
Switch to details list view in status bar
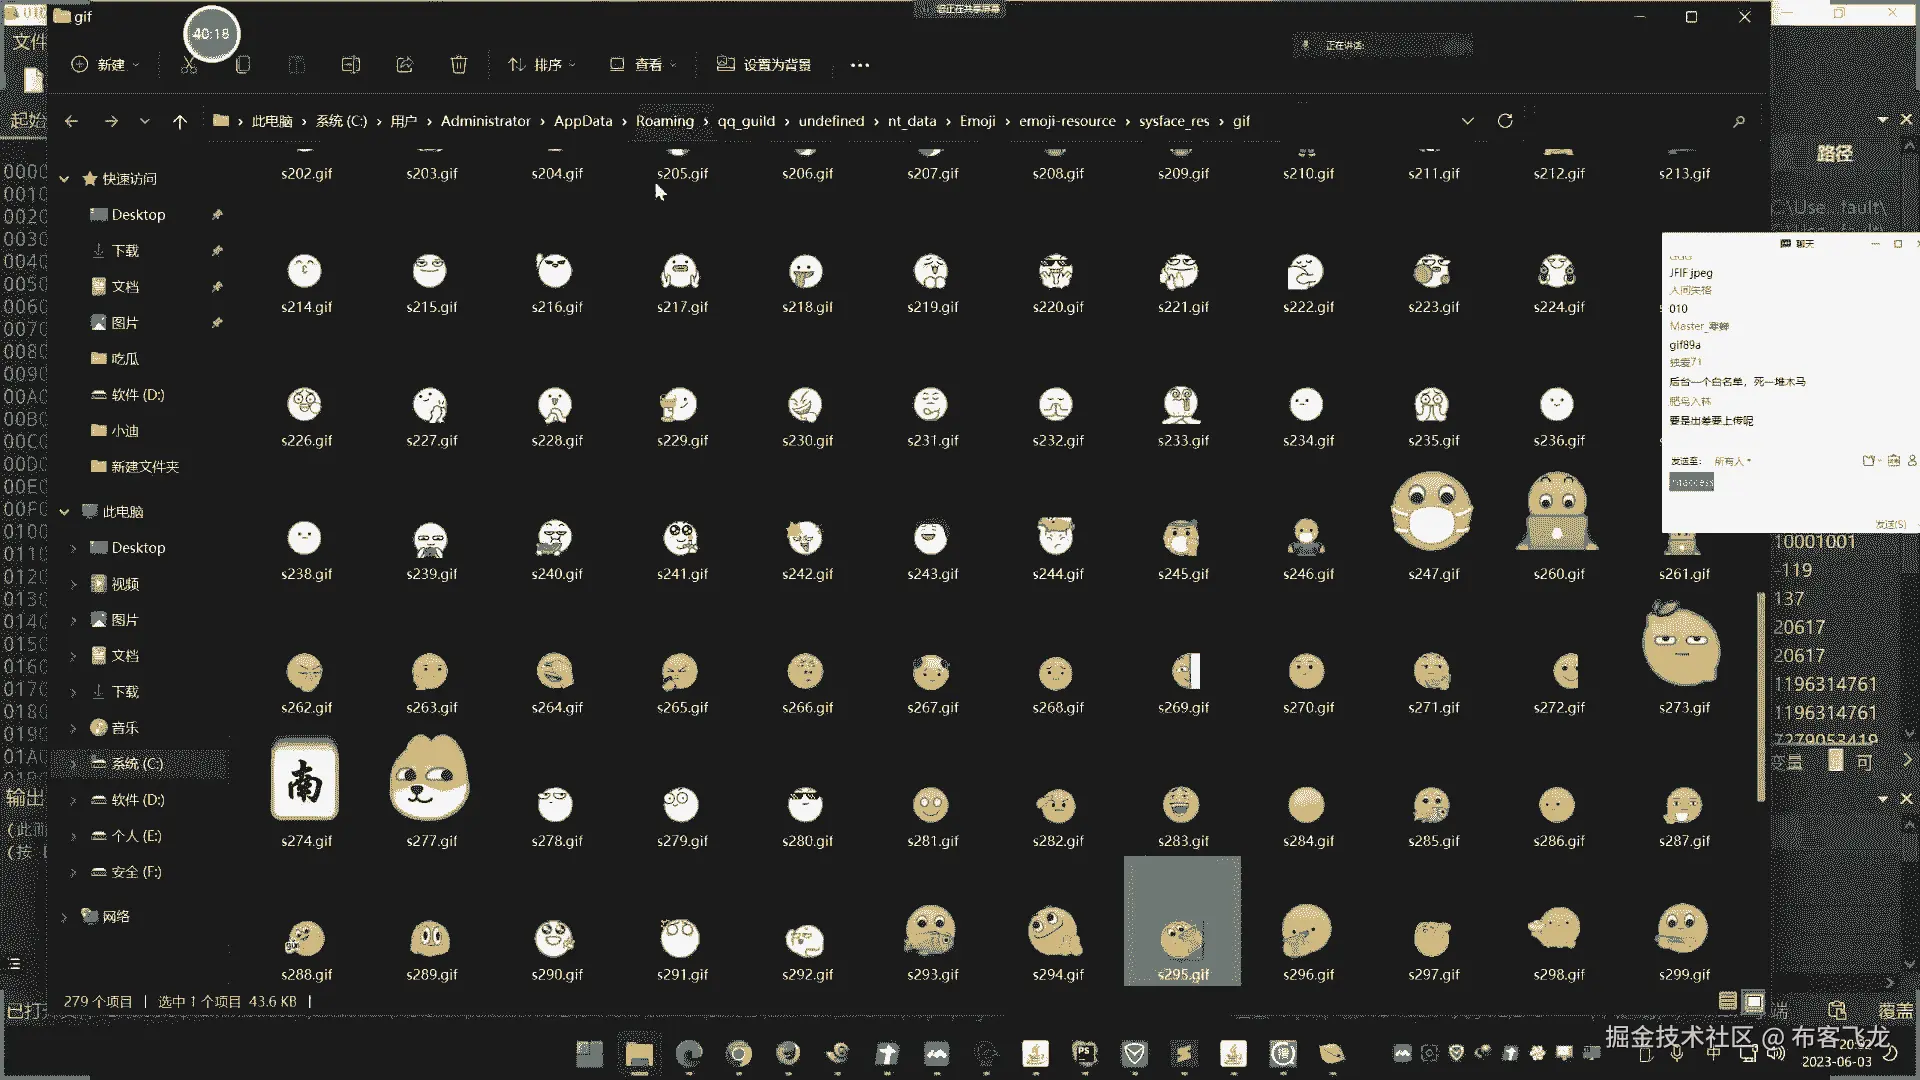click(1727, 1001)
